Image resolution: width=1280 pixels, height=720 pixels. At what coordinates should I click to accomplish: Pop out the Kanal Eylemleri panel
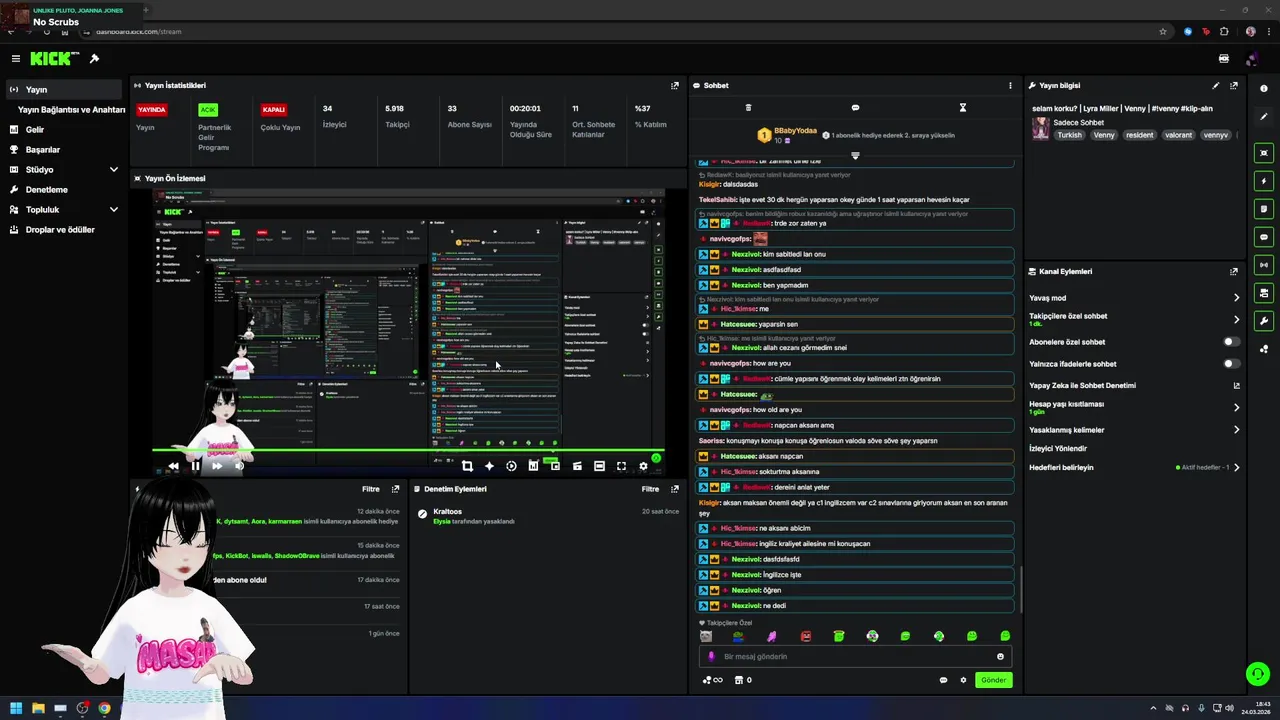(x=1234, y=271)
